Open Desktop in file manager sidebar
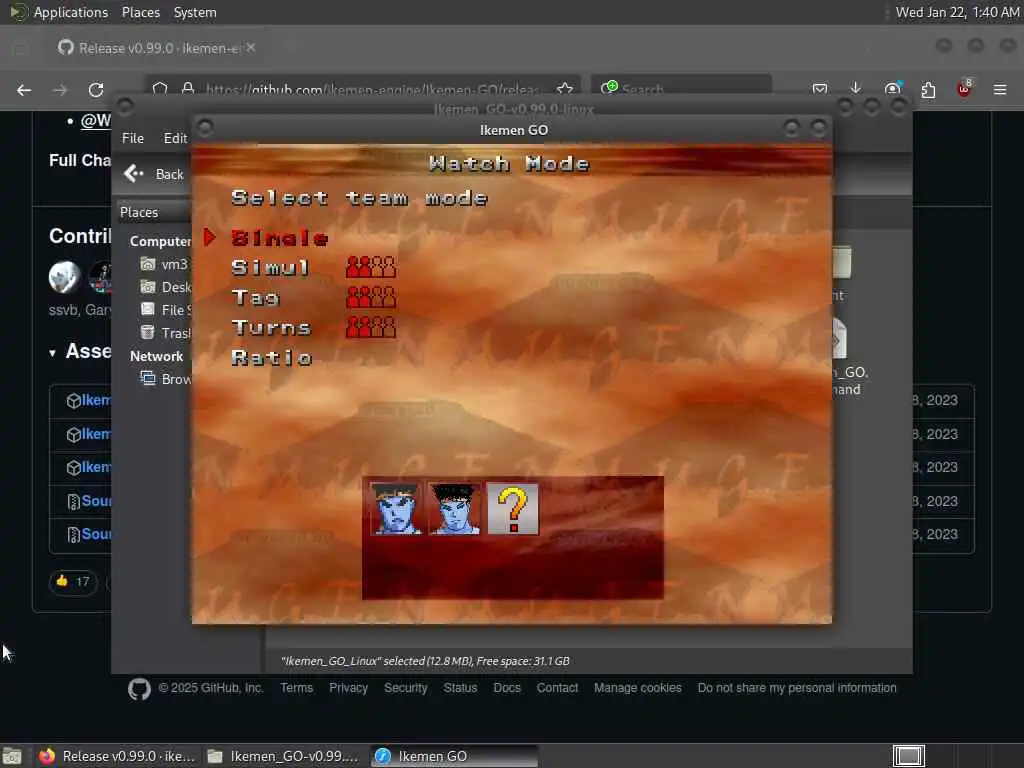Screen dimensions: 1024x768 coord(165,287)
